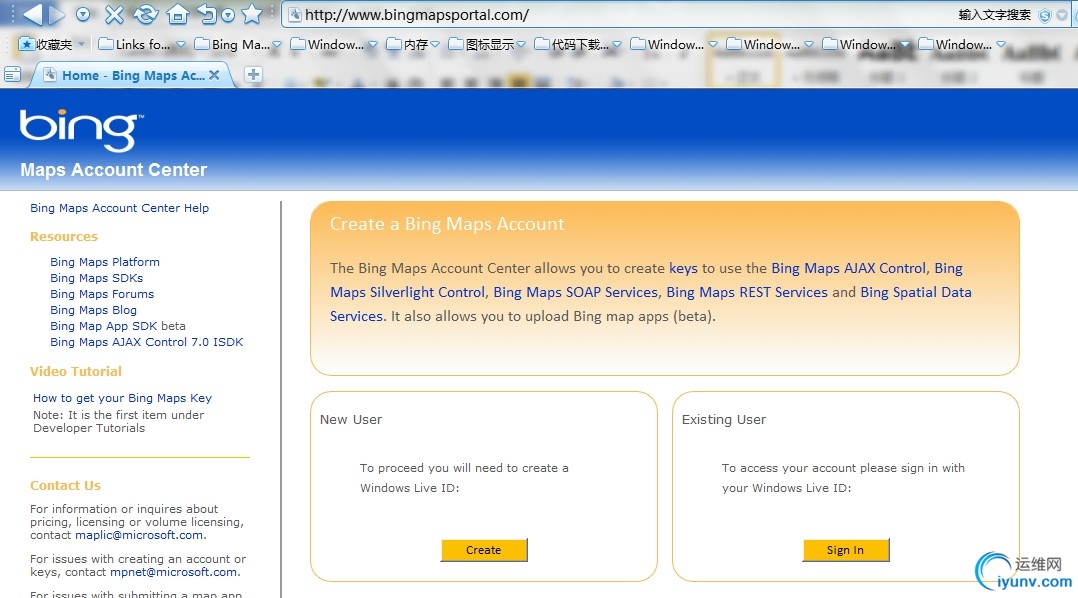Open the dropdown next to the undo arrow

228,14
